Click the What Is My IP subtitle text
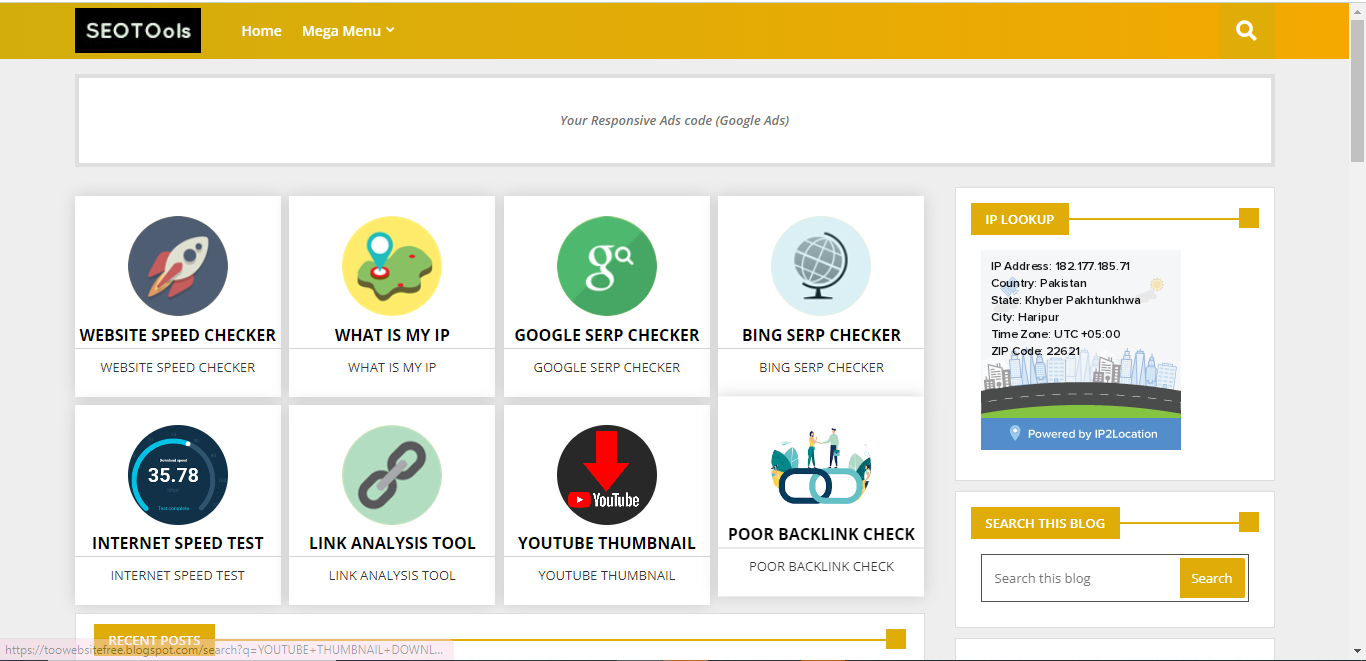Image resolution: width=1366 pixels, height=661 pixels. click(x=392, y=367)
